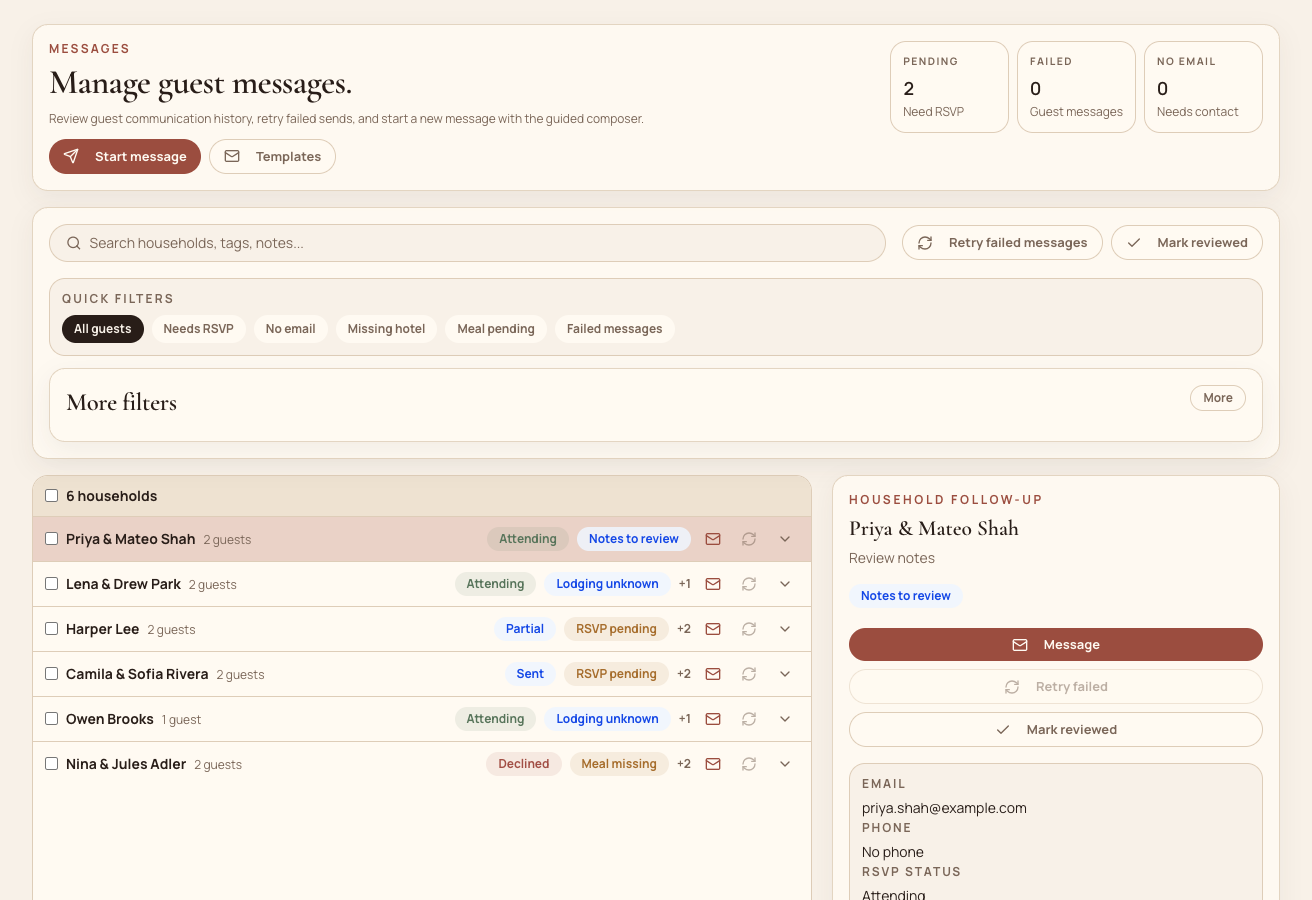Screen dimensions: 1312x900
Task: Click the +1 overflow tag in Owen Brooks row
Action: [685, 719]
